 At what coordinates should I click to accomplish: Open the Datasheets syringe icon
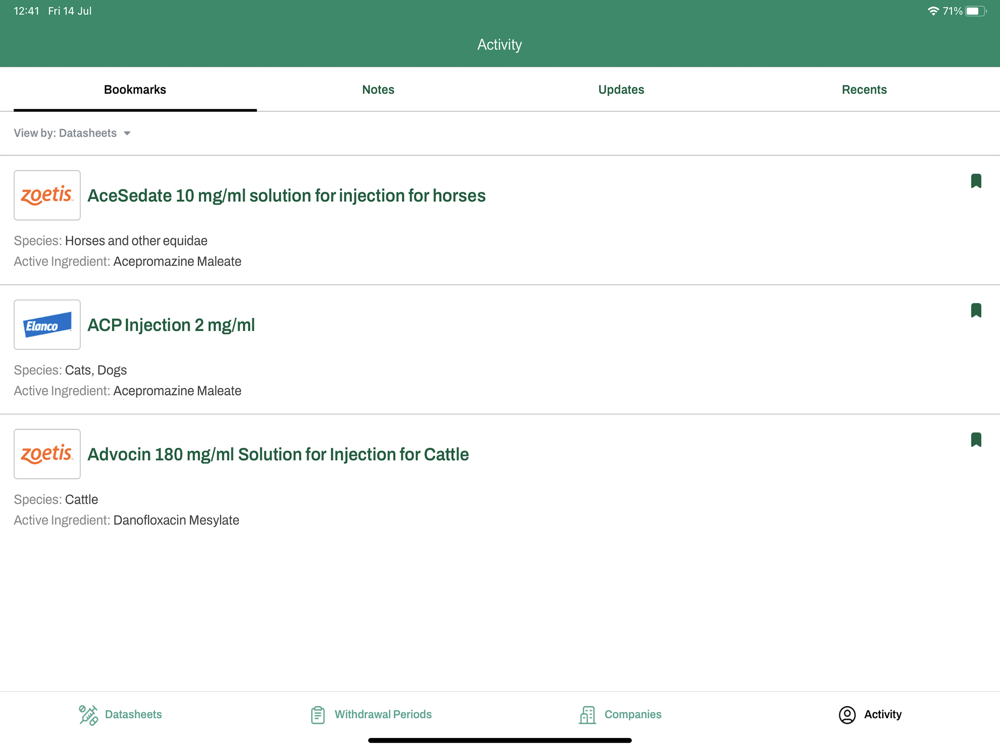point(88,715)
